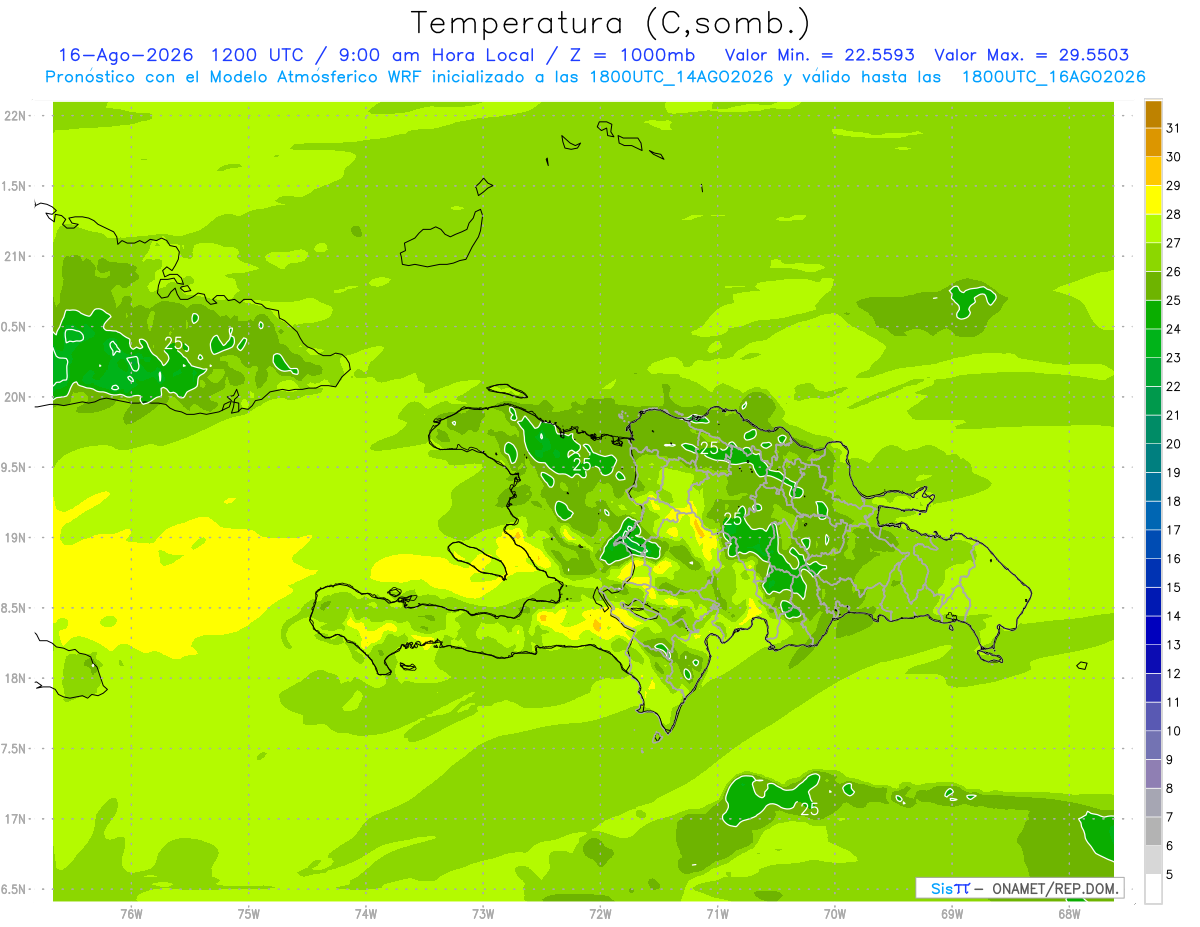Select the '1800UTC_16AGO2026' valid-until text

(x=1053, y=77)
